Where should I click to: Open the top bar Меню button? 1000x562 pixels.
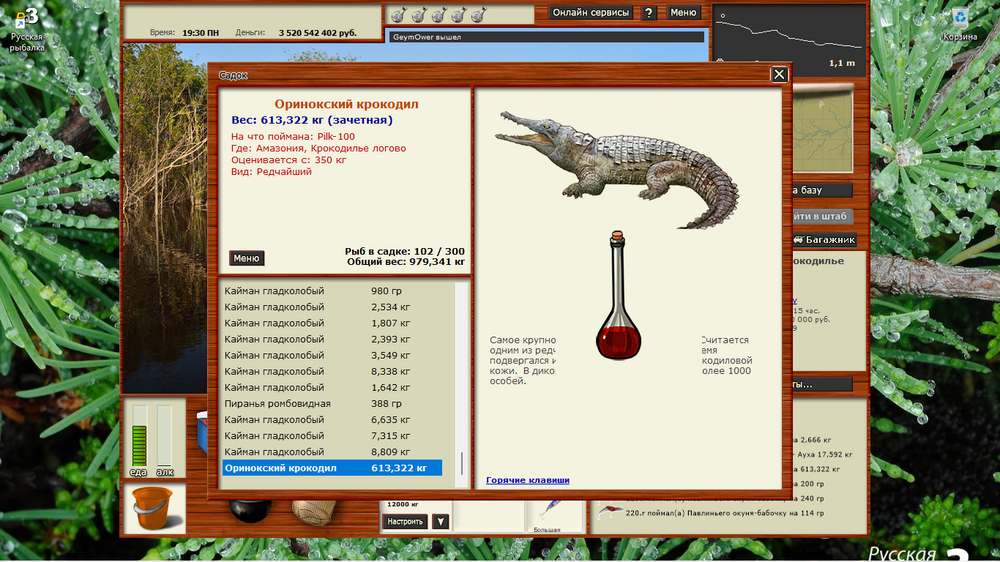tap(683, 12)
